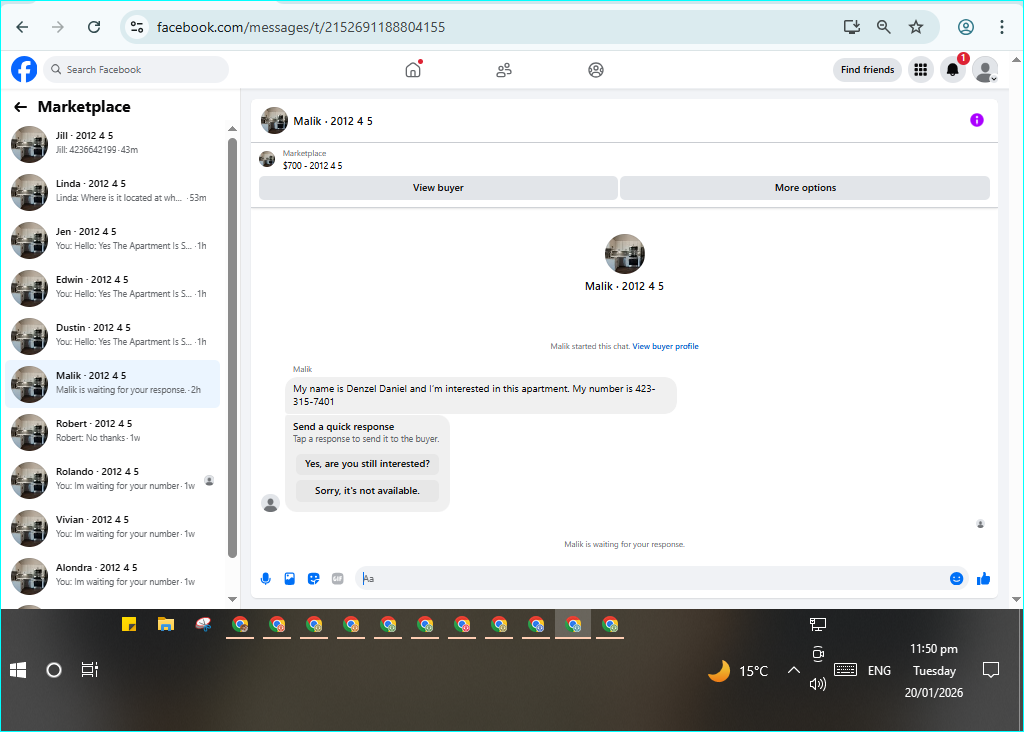Bookmark this page with the star
This screenshot has width=1024, height=732.
(x=916, y=27)
